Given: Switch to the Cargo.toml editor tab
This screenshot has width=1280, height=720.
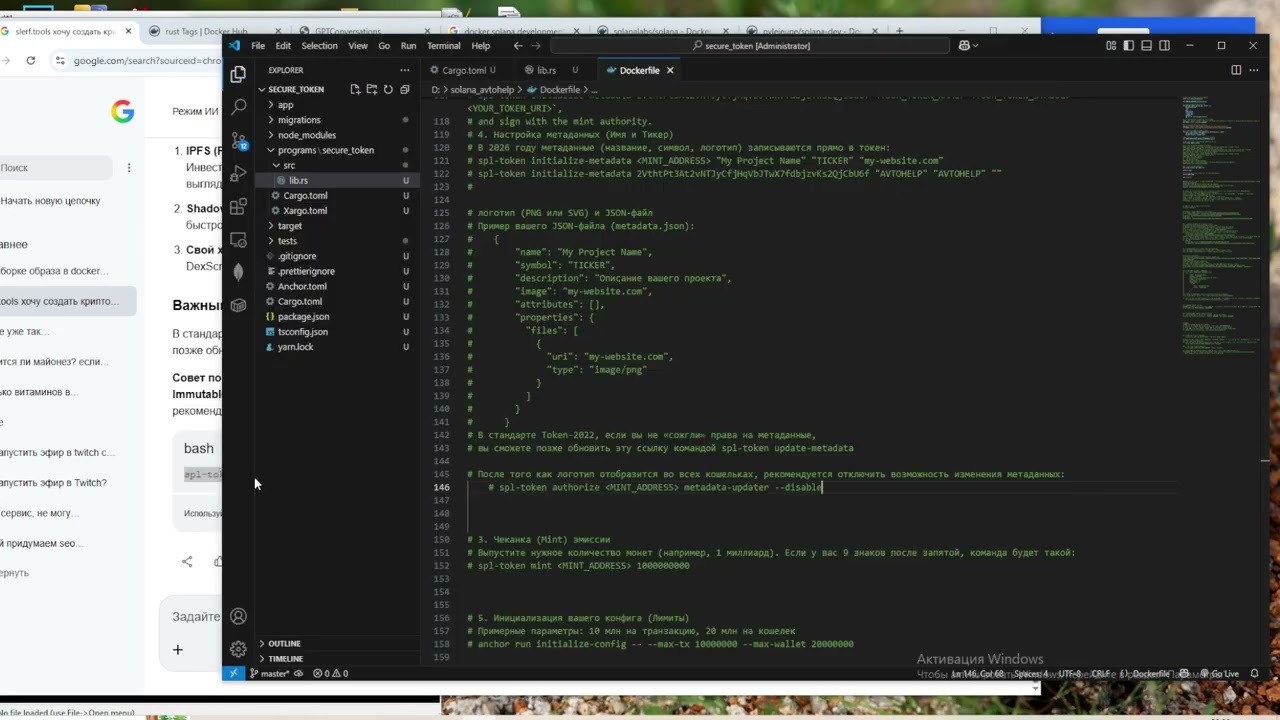Looking at the screenshot, I should (465, 70).
